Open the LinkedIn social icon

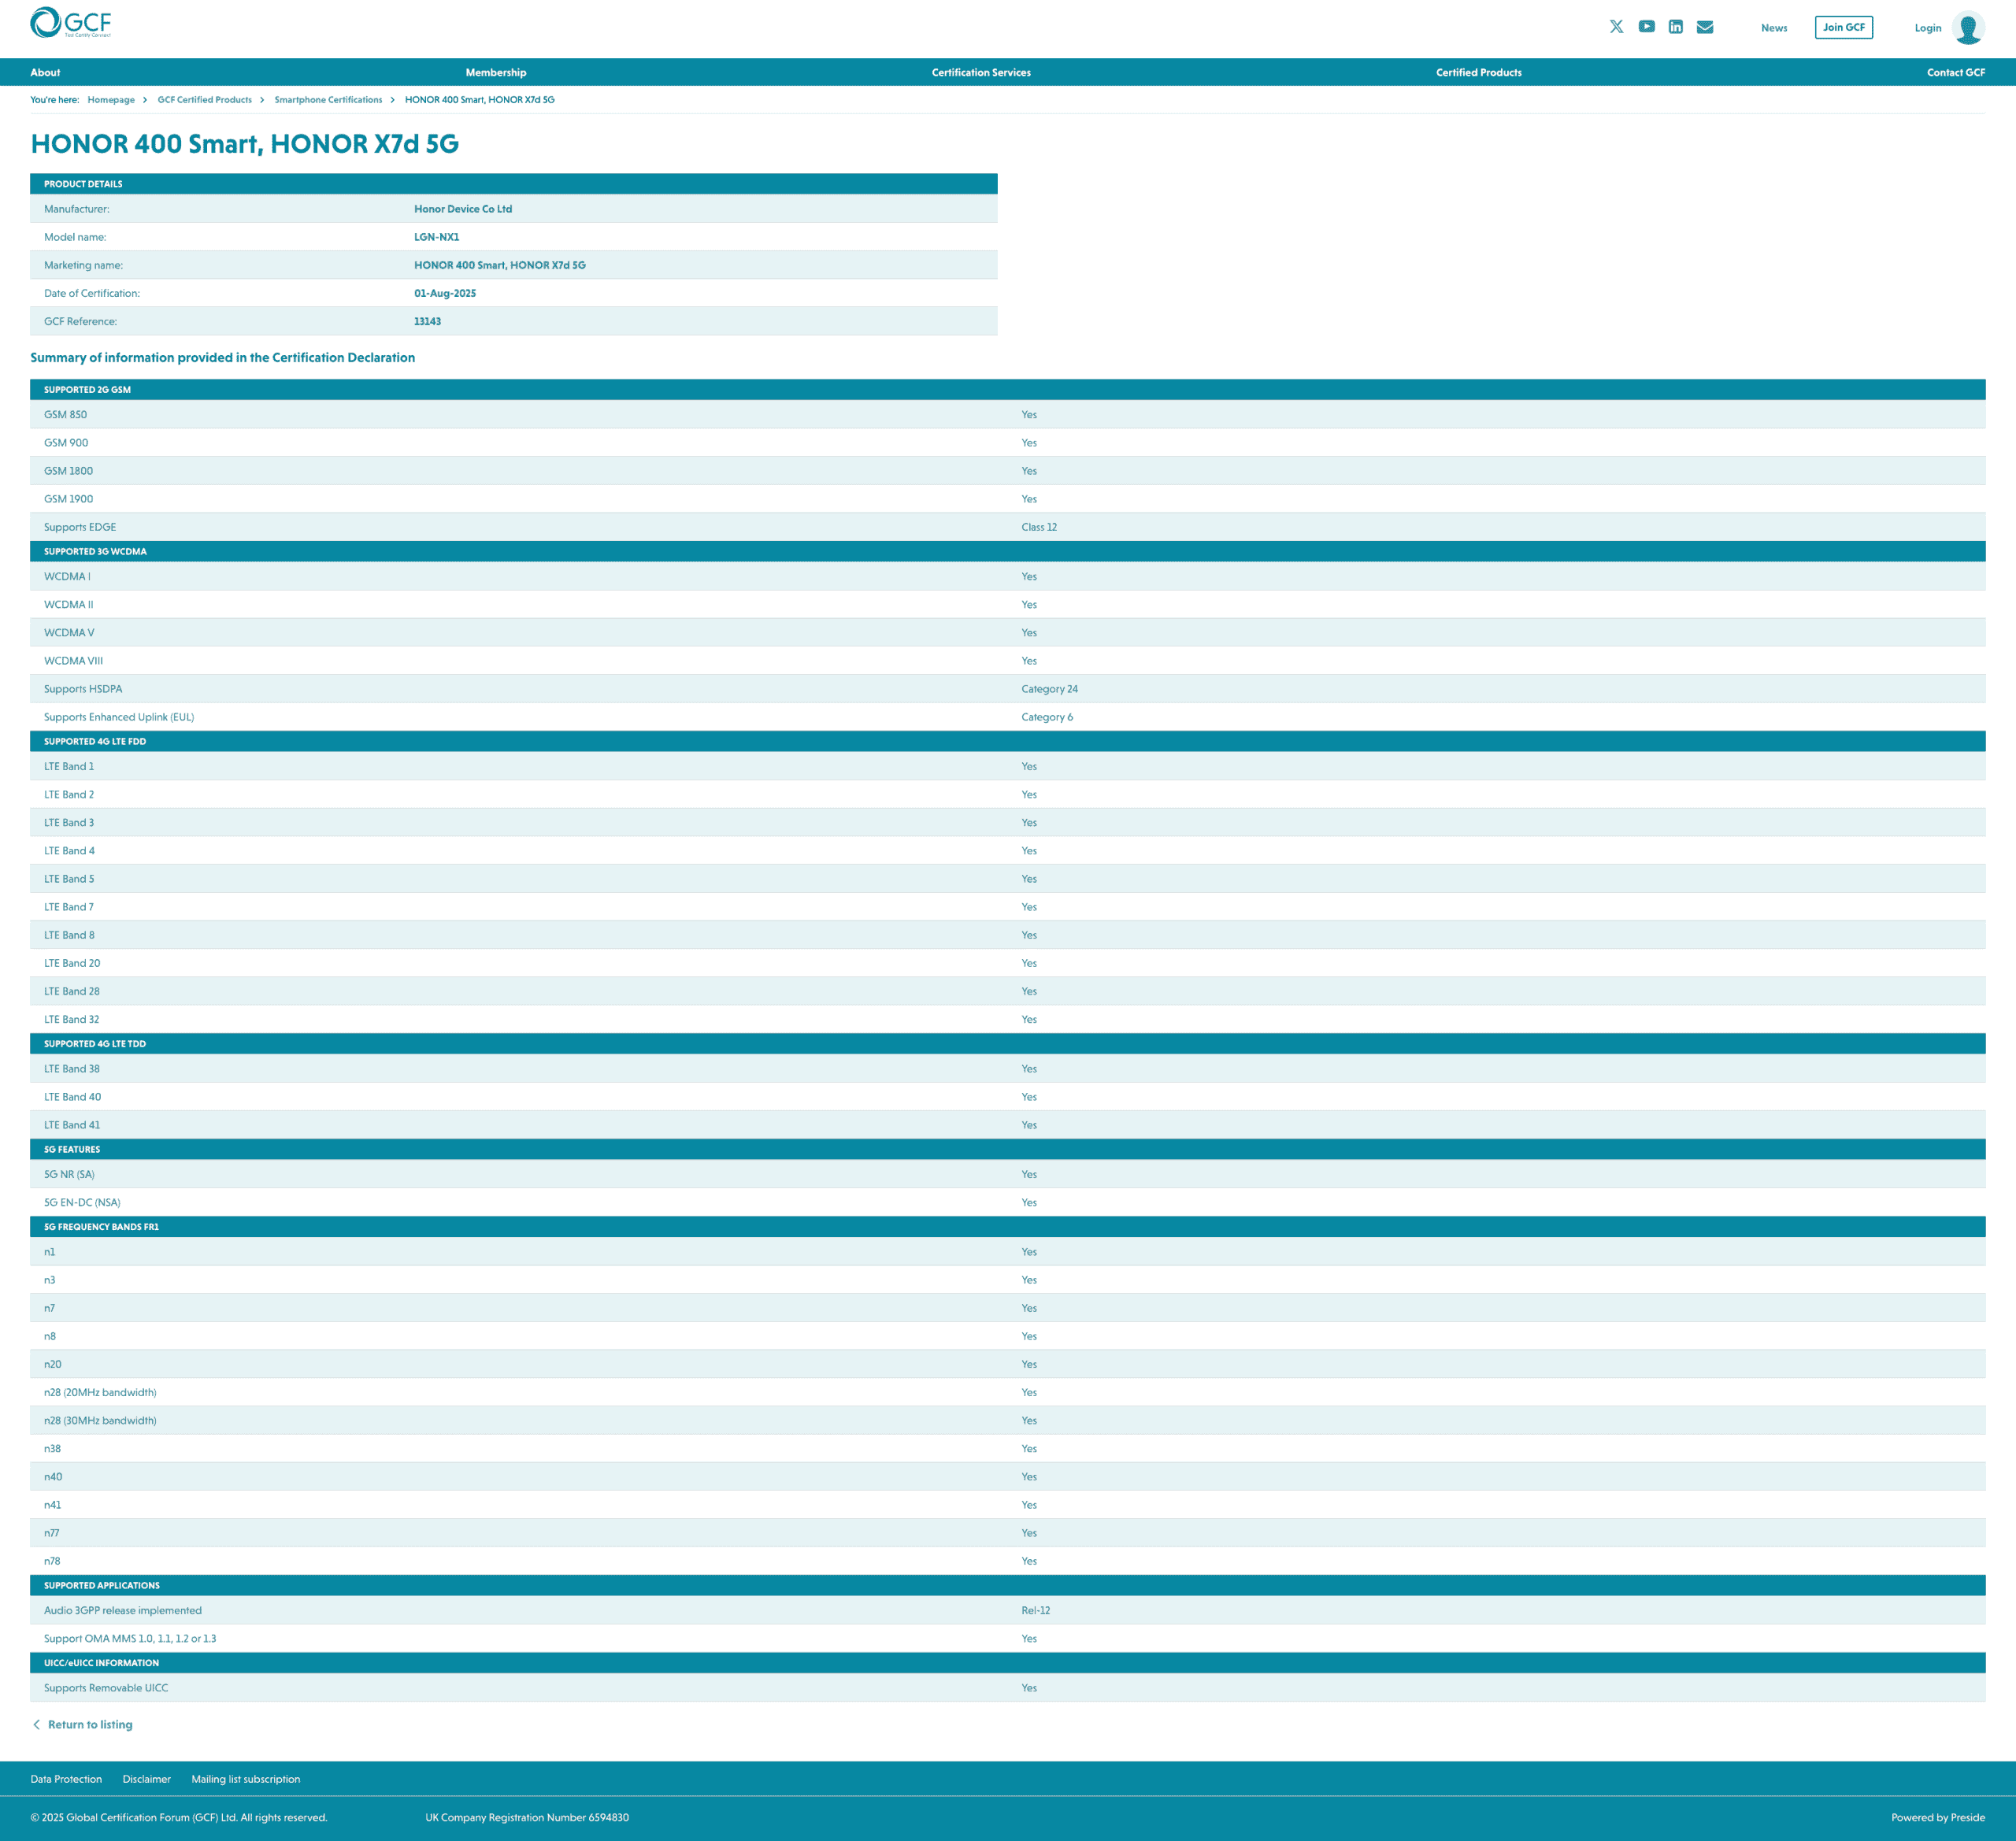(1675, 27)
